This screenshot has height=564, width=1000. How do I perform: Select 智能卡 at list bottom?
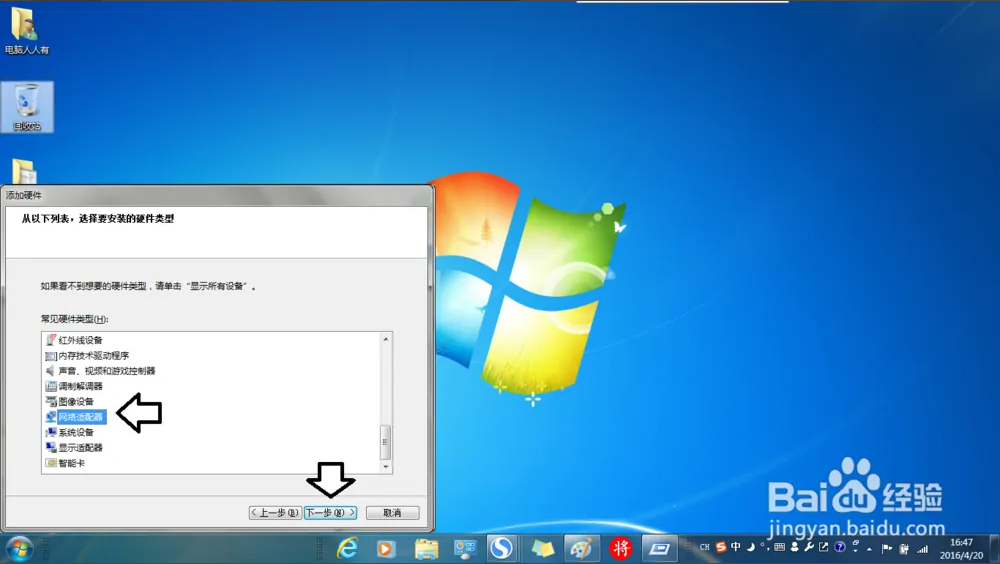click(72, 463)
